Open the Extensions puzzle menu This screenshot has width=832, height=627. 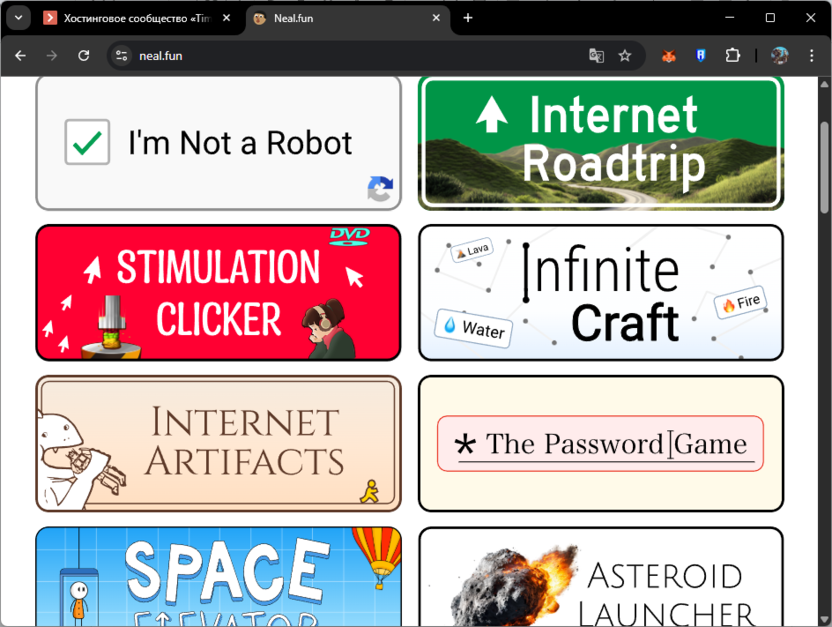click(x=732, y=56)
